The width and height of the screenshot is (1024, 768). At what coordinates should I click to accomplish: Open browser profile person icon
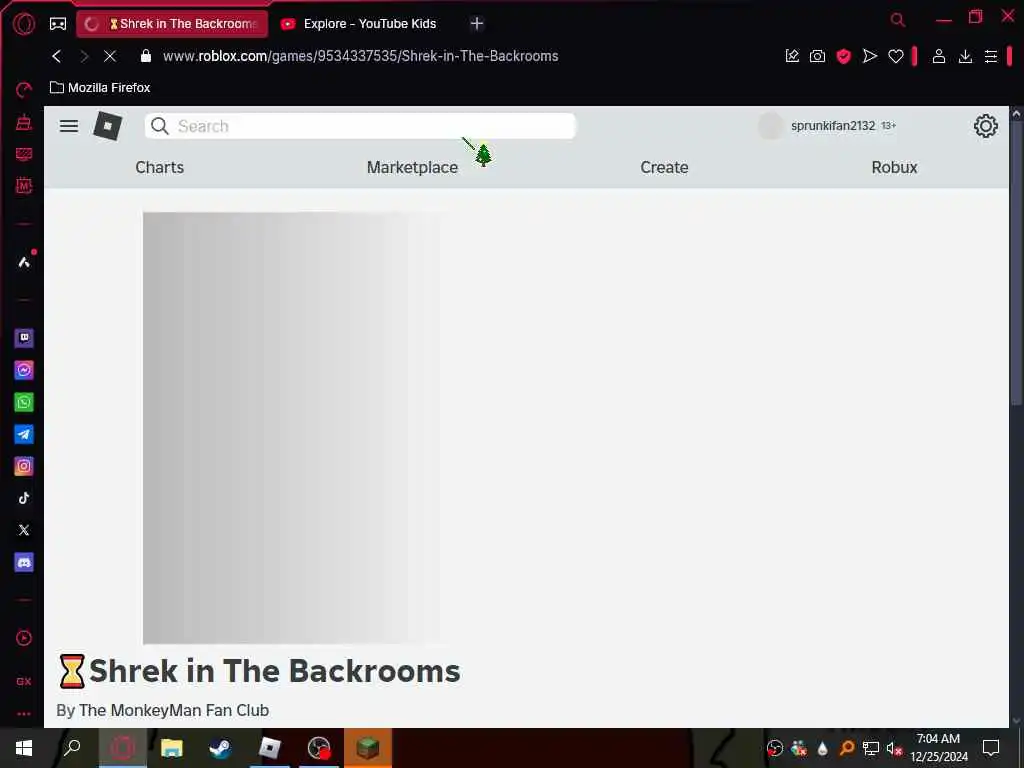[939, 57]
